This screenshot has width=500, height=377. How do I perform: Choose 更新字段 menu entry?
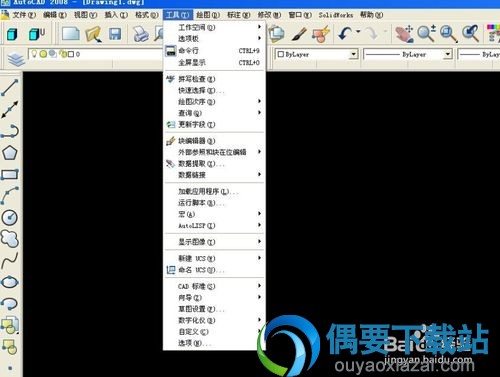point(214,124)
